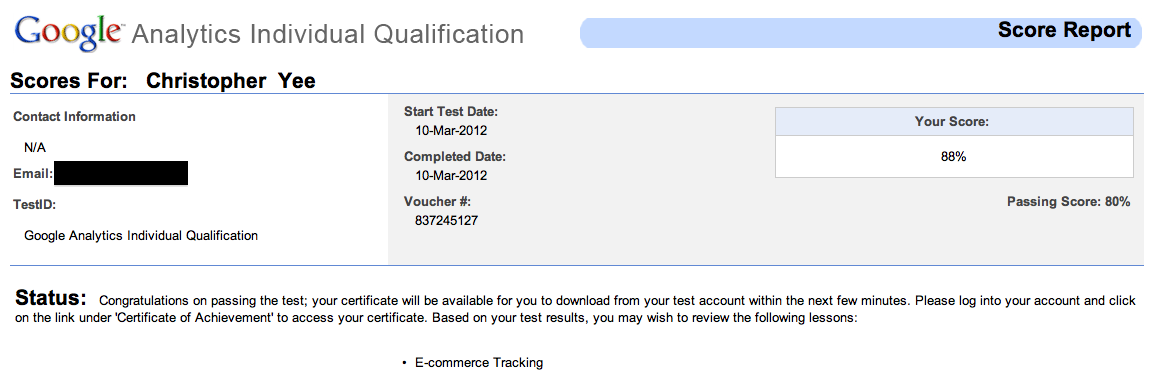Click the redacted email black box
Viewport: 1157px width, 380px height.
121,173
